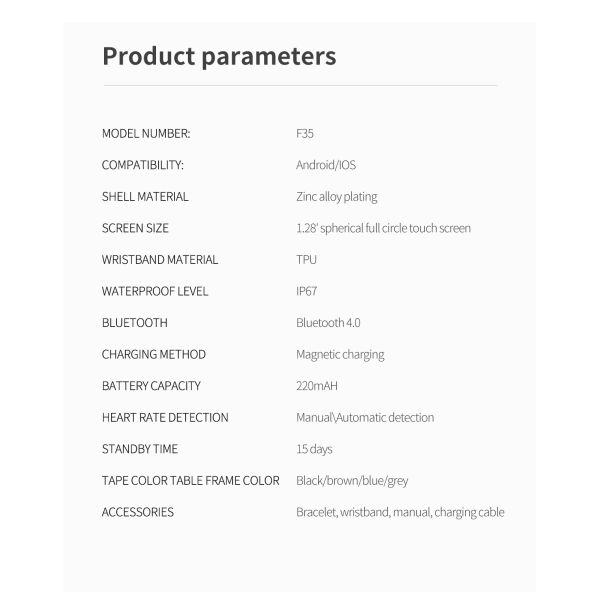The height and width of the screenshot is (600, 600).
Task: Select the WRISTBAND MATERIAL label
Action: (x=160, y=260)
